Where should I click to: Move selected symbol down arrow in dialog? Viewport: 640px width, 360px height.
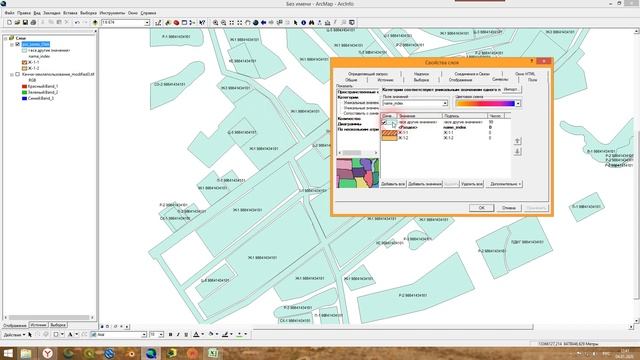[x=518, y=151]
